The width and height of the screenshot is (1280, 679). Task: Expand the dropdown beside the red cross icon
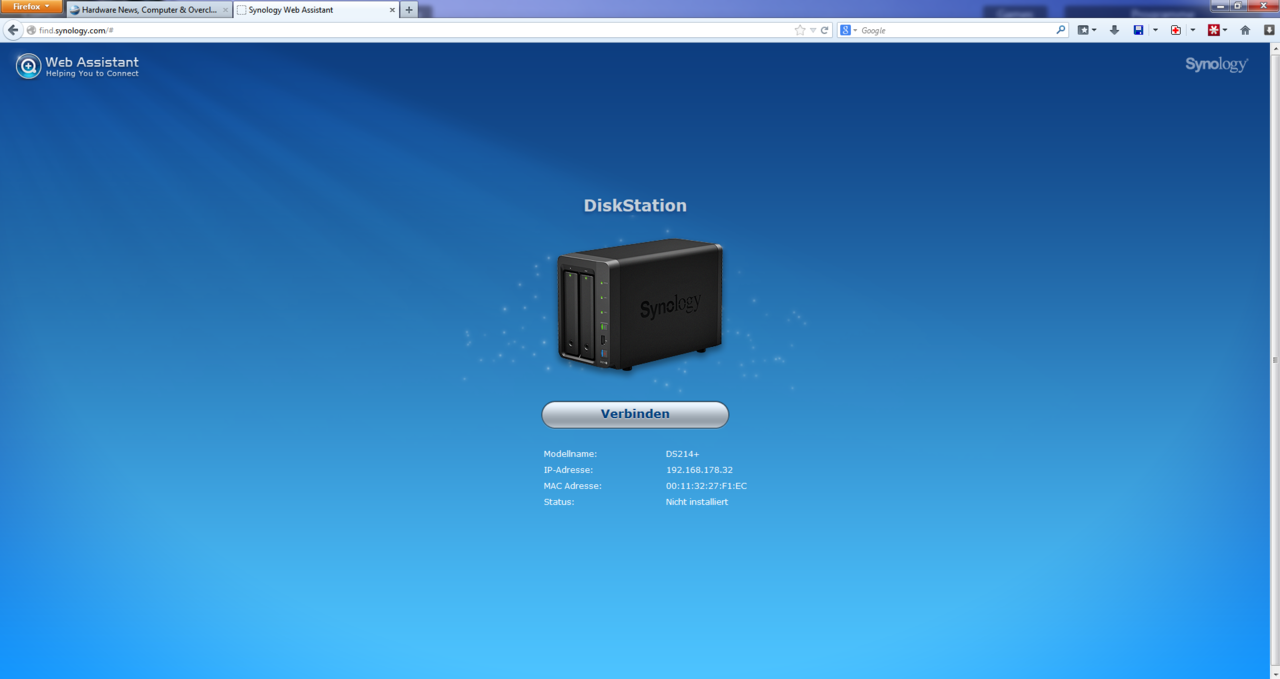coord(1193,31)
